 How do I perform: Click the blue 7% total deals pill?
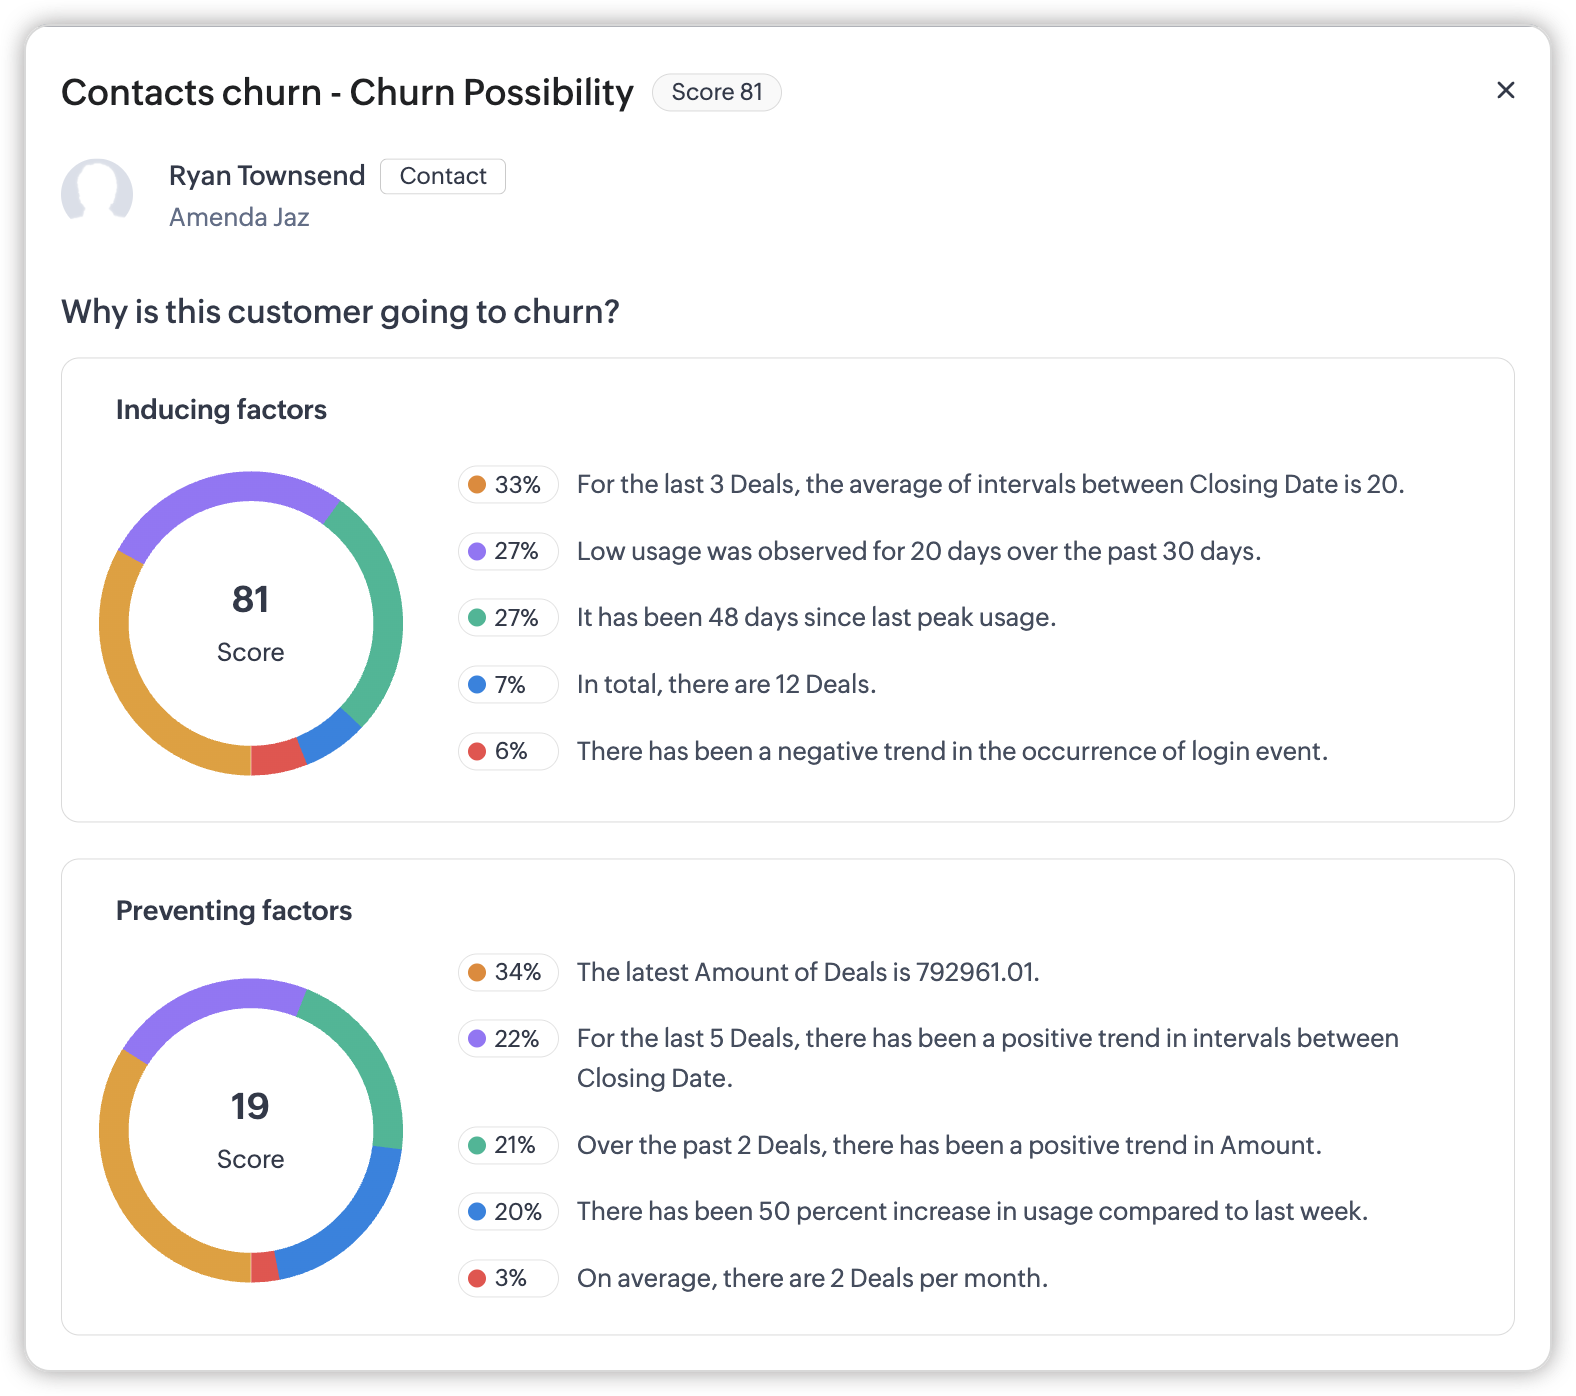pos(507,685)
